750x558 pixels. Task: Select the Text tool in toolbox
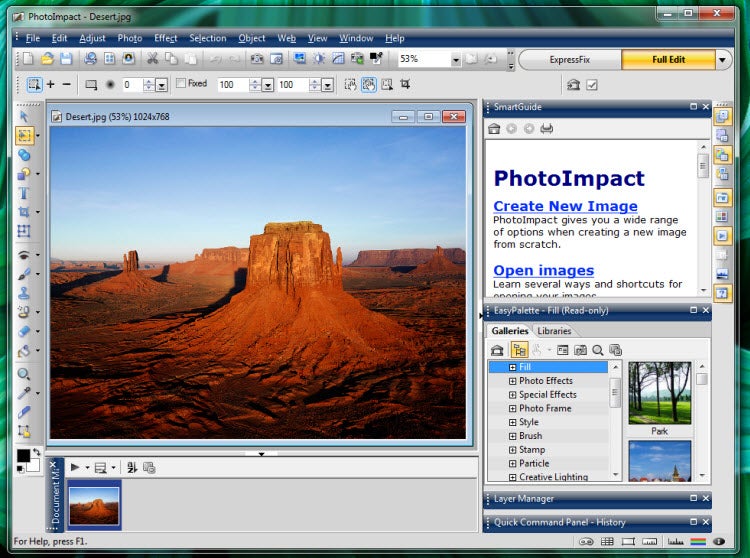(x=23, y=193)
